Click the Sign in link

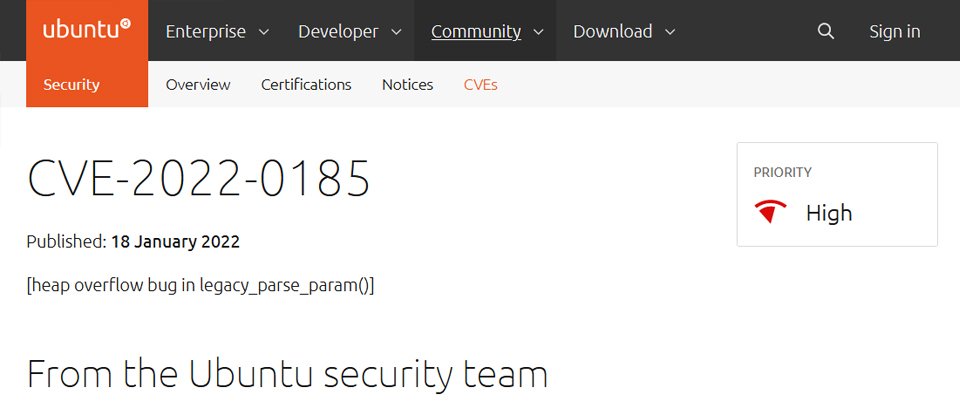coord(894,31)
